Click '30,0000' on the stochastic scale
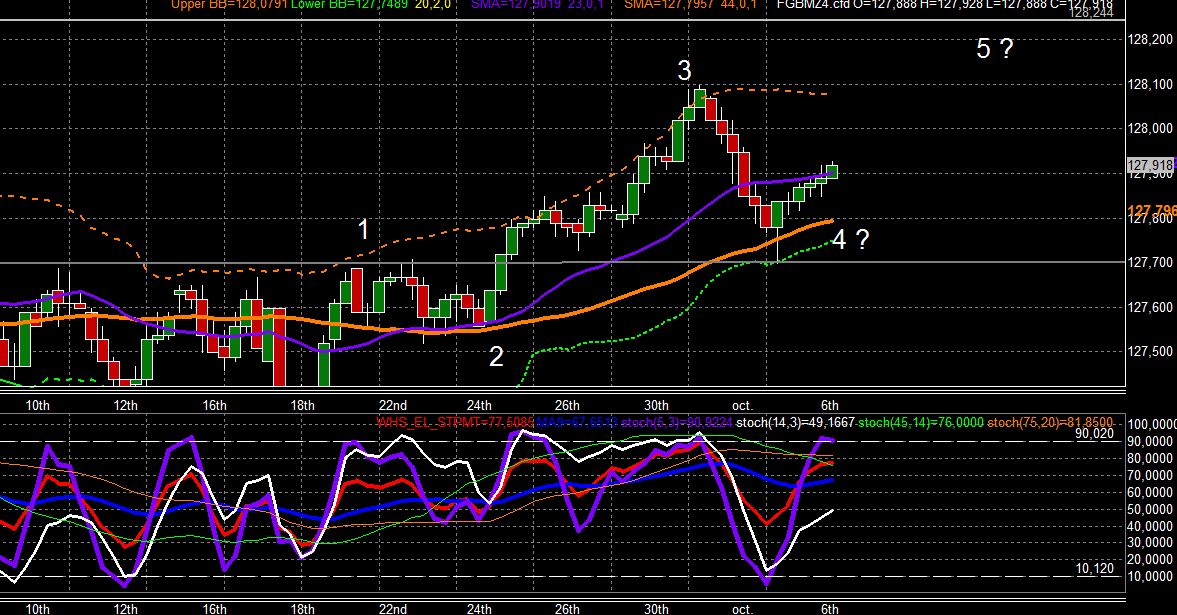This screenshot has width=1177, height=615. click(x=1151, y=543)
